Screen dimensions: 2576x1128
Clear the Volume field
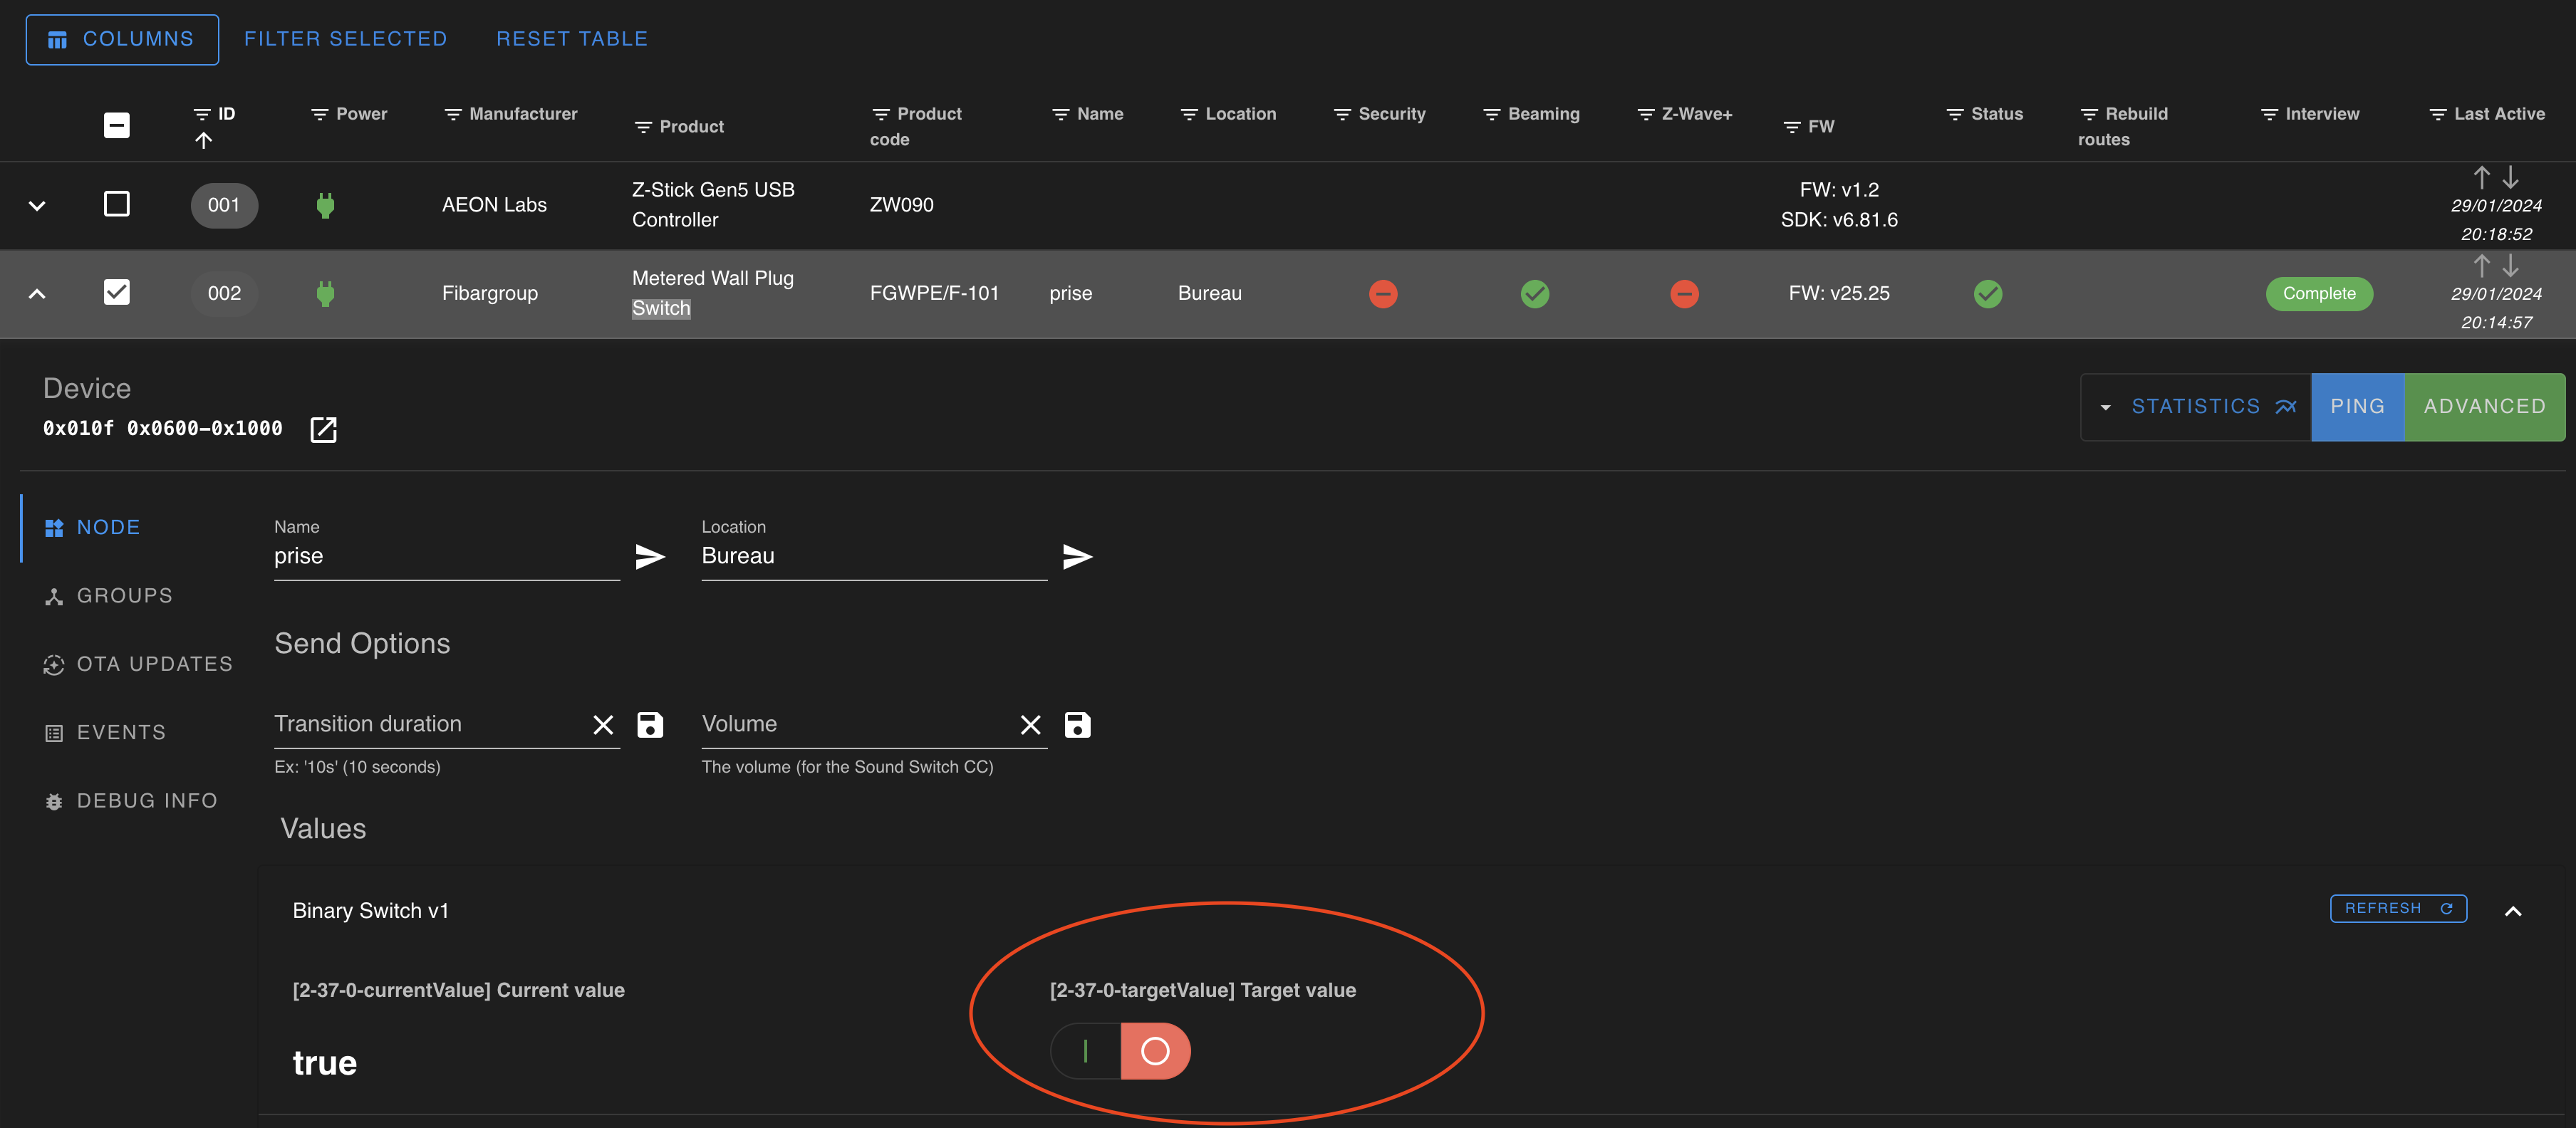(1030, 725)
